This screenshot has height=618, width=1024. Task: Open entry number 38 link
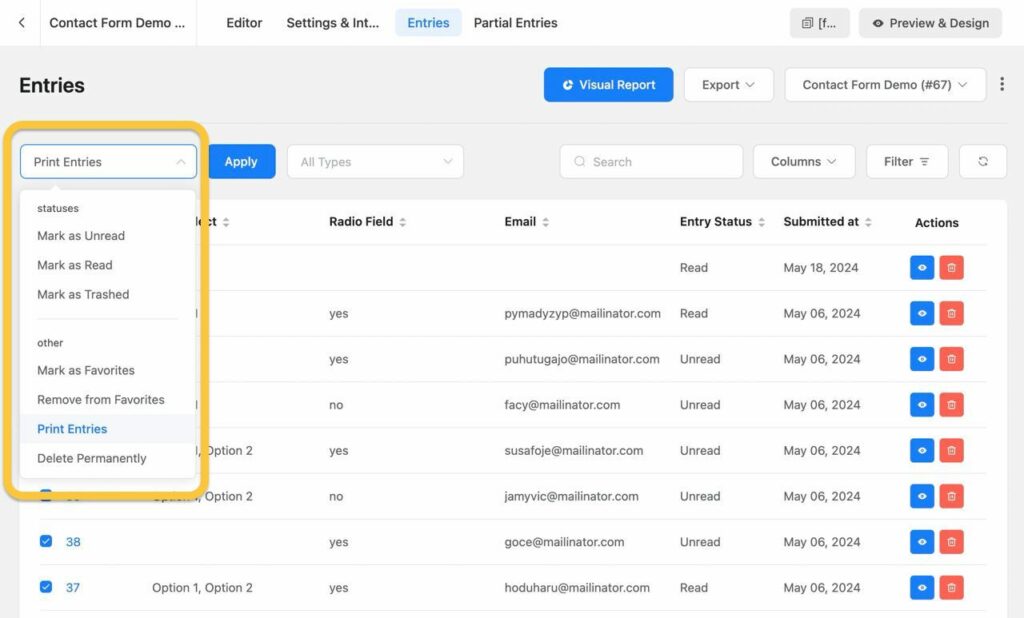click(73, 542)
